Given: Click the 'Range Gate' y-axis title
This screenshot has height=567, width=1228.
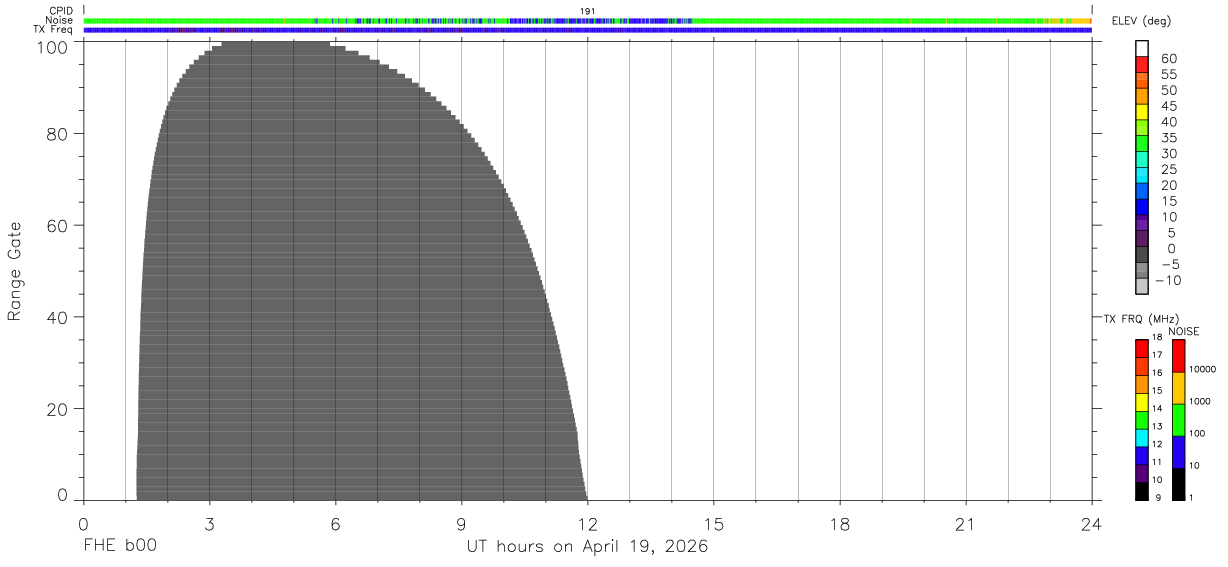Looking at the screenshot, I should [x=14, y=271].
